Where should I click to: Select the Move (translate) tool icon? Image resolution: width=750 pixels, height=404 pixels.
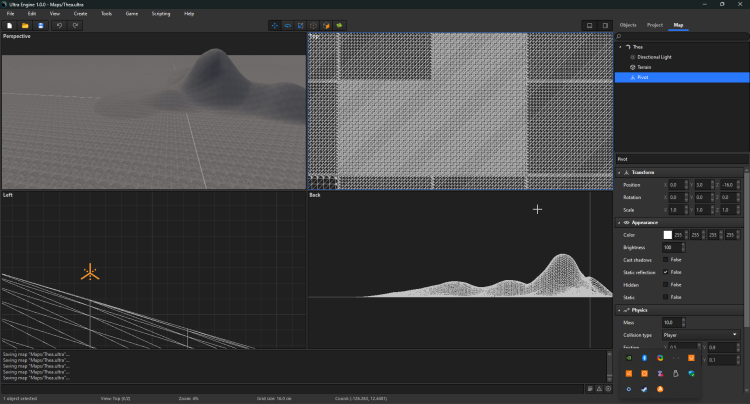275,25
